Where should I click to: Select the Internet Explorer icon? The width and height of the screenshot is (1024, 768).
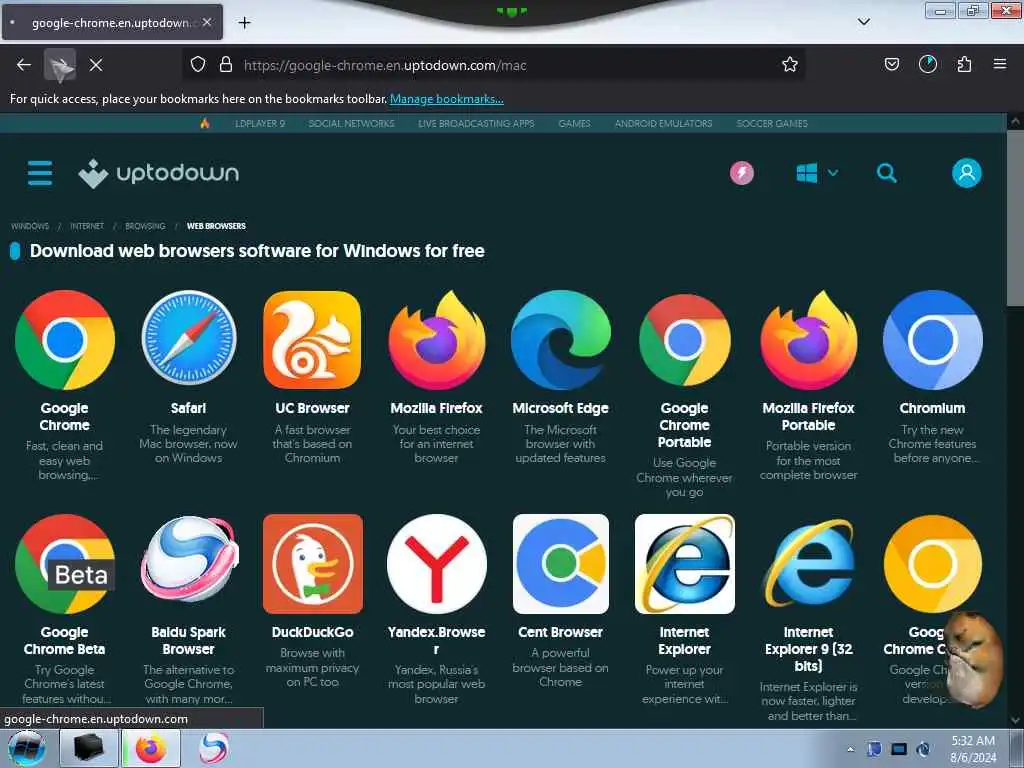(684, 564)
